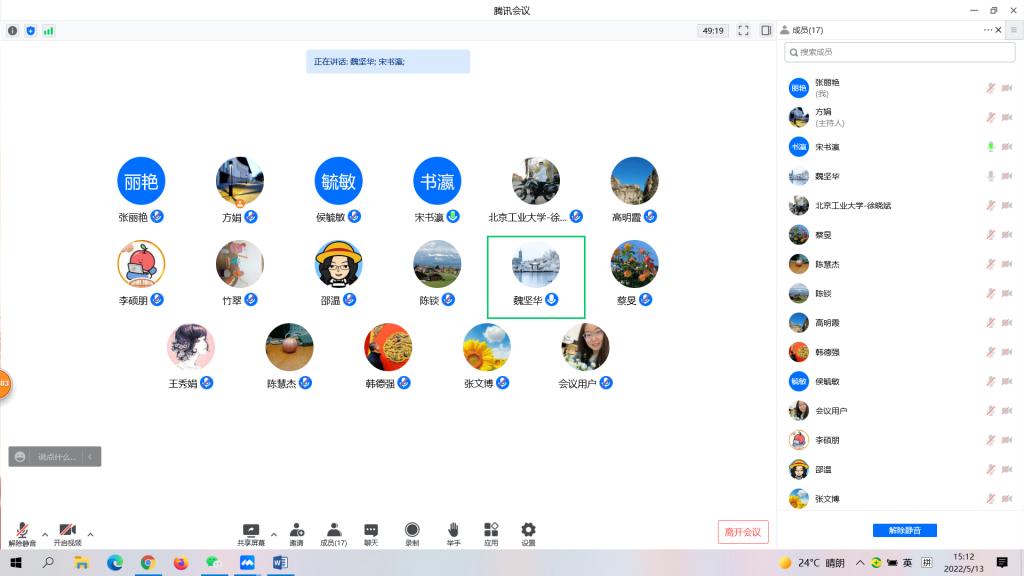Expand audio options arrow beside 解除静音
1024x576 pixels.
45,534
